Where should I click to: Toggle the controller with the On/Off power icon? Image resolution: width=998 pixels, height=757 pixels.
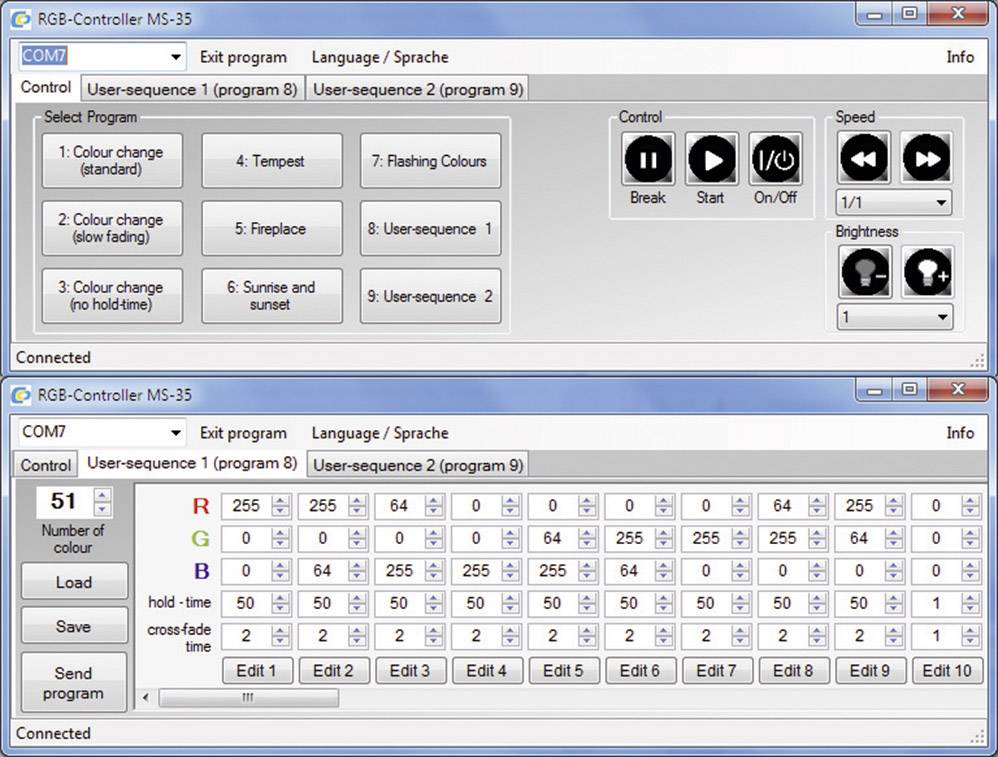tap(775, 160)
